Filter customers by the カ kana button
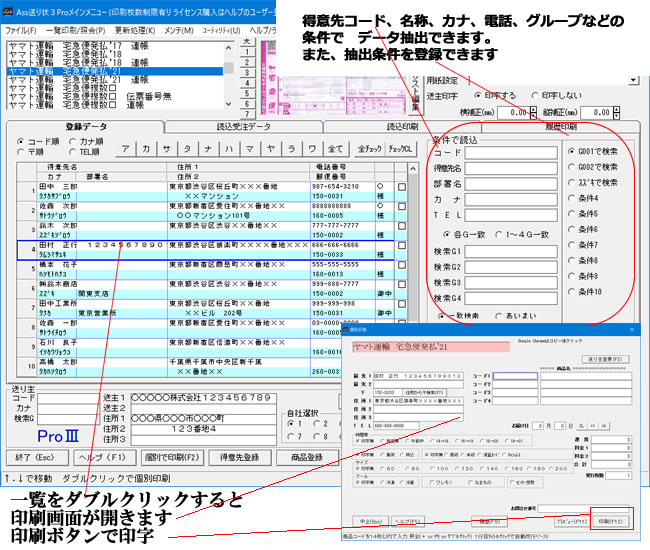The height and width of the screenshot is (550, 650). [147, 150]
